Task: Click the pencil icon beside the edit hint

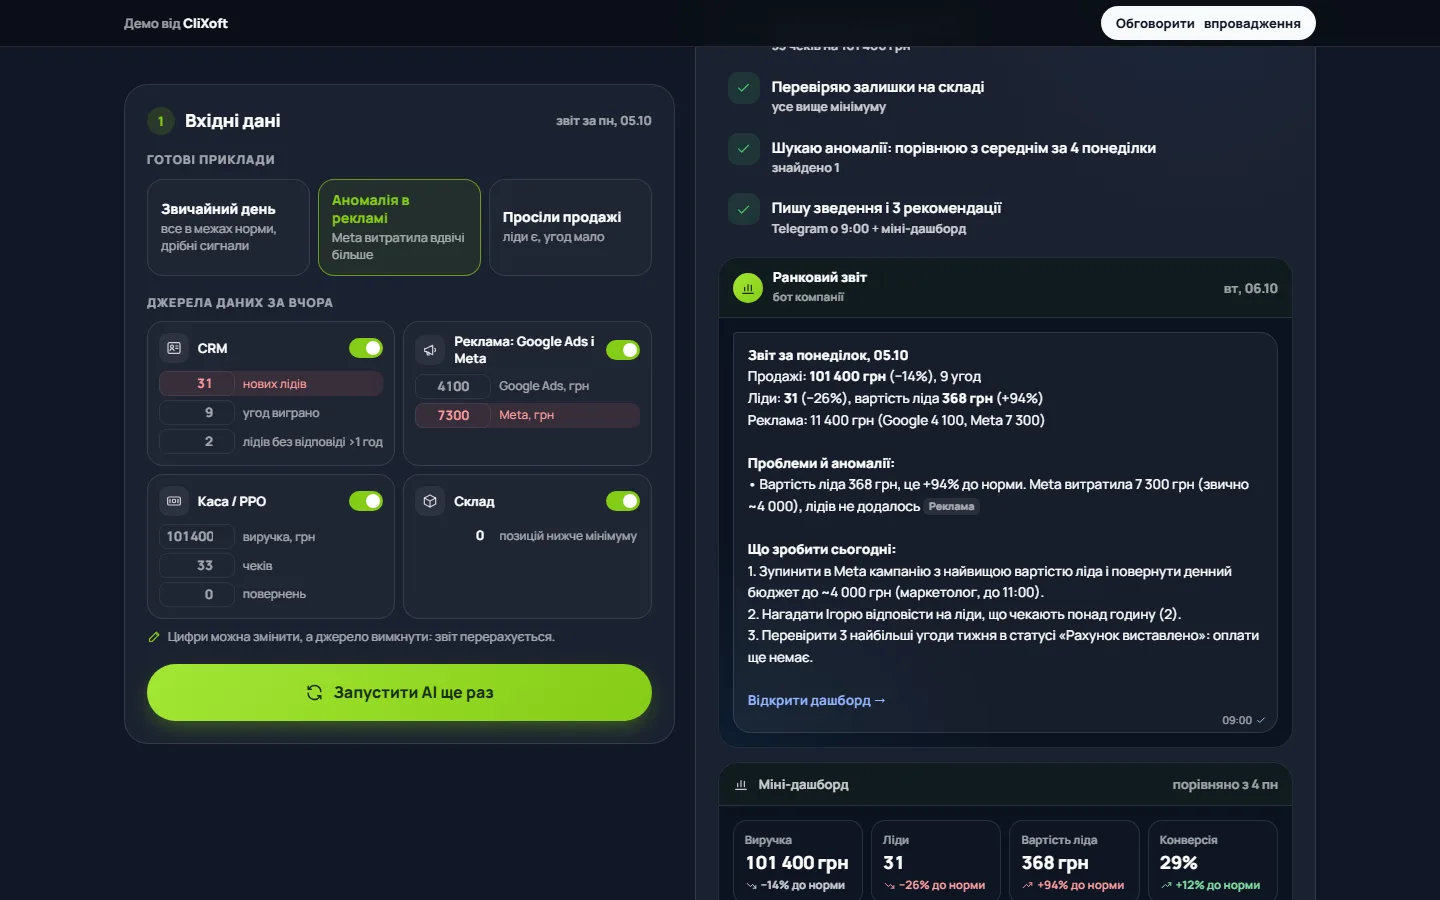Action: tap(154, 637)
